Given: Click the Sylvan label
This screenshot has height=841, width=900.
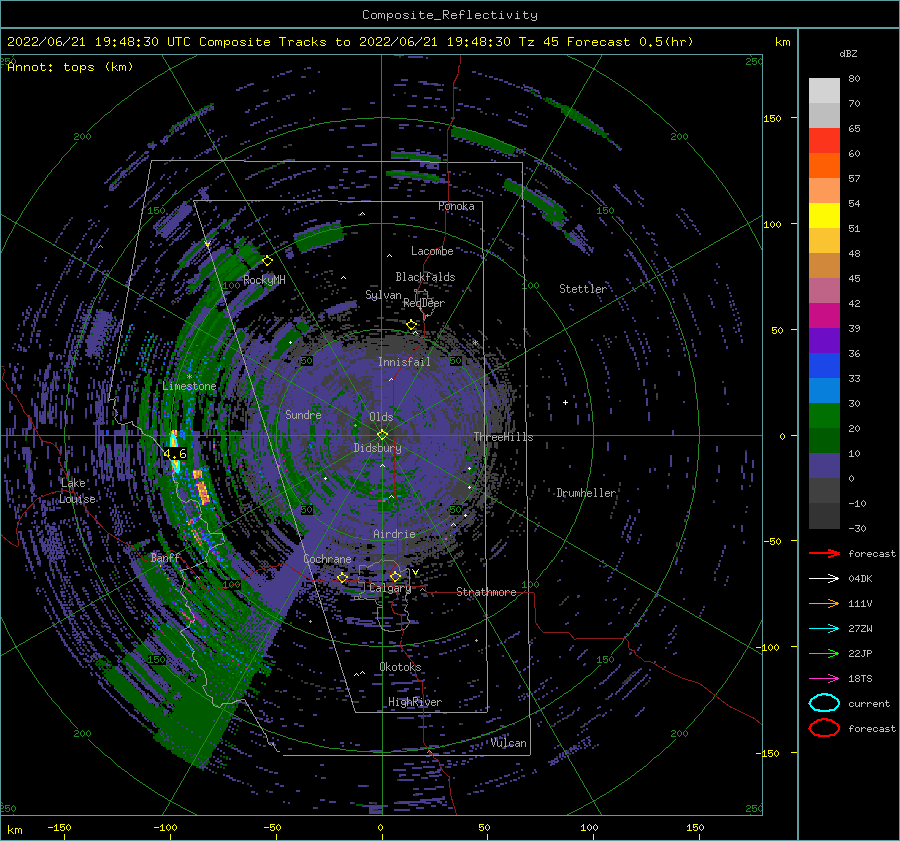Looking at the screenshot, I should [383, 295].
